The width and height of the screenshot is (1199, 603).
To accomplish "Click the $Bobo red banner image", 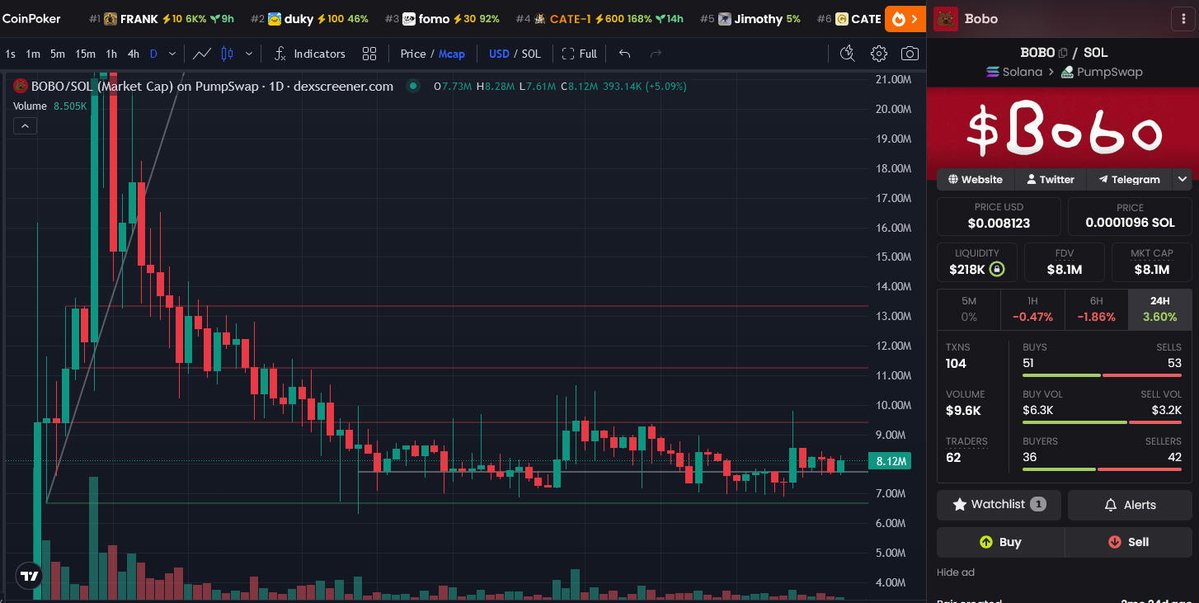I will [x=1062, y=128].
